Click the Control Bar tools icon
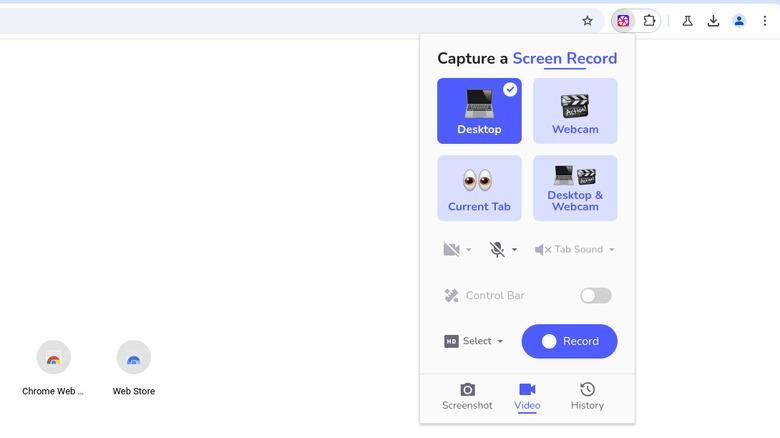Viewport: 780px width, 438px height. tap(451, 296)
